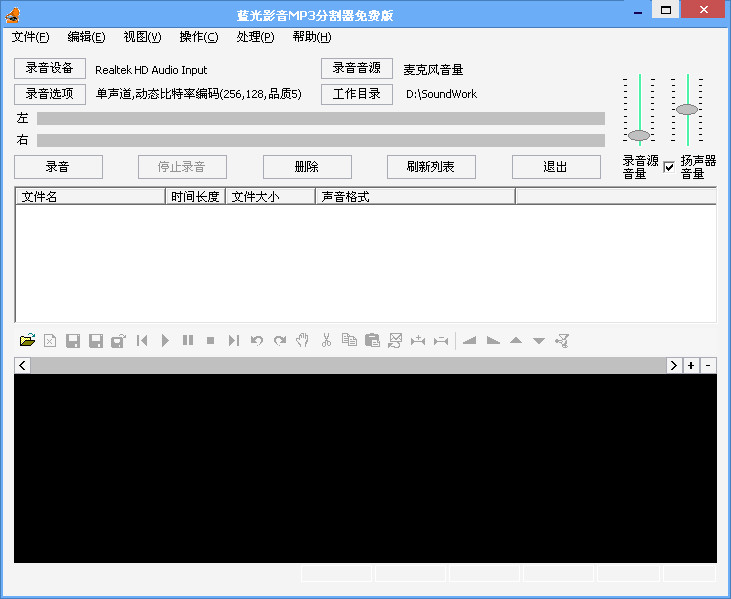The width and height of the screenshot is (731, 599).
Task: Click the 录音音源 button
Action: pyautogui.click(x=357, y=68)
